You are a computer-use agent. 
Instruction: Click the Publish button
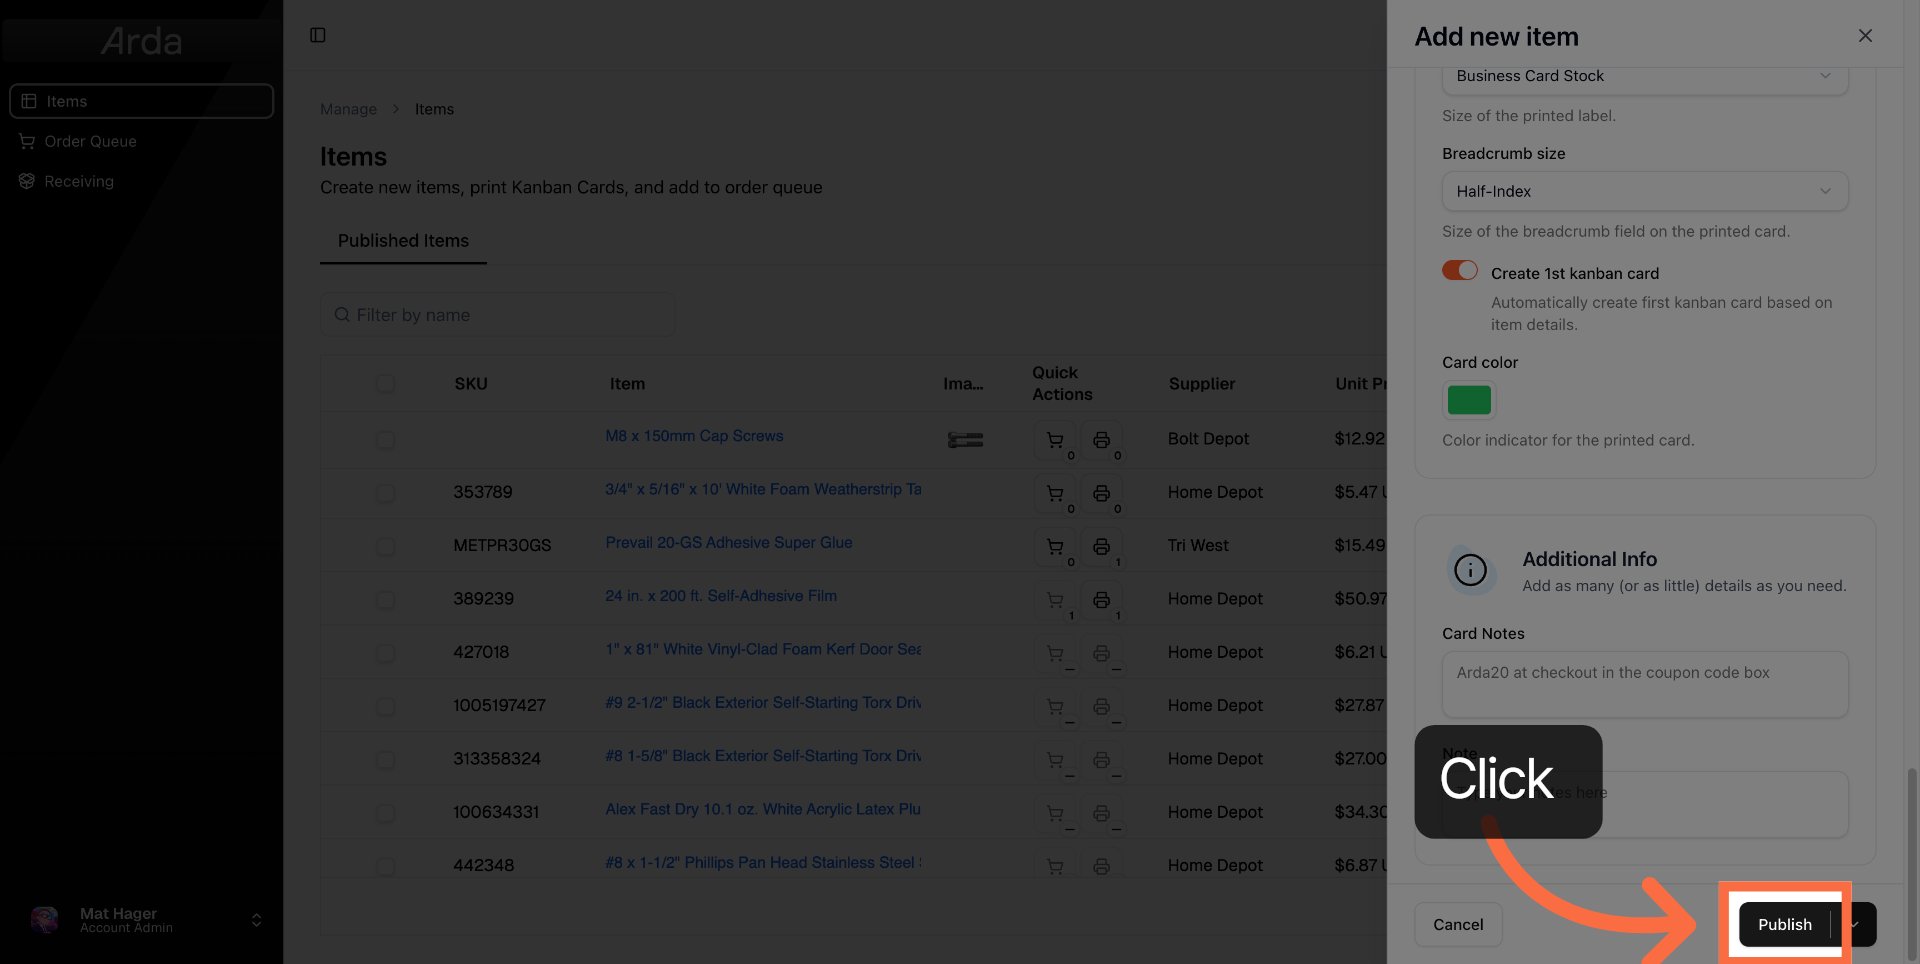[1785, 924]
